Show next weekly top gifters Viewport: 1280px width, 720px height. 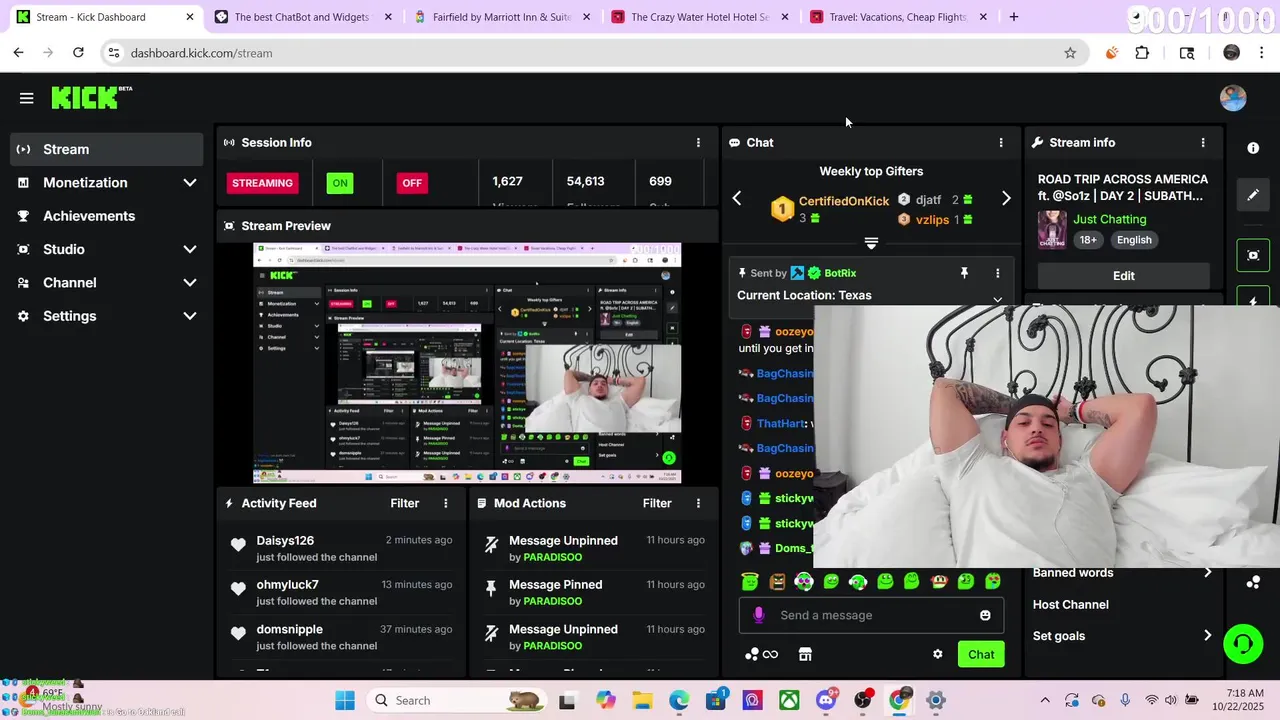pyautogui.click(x=1006, y=199)
